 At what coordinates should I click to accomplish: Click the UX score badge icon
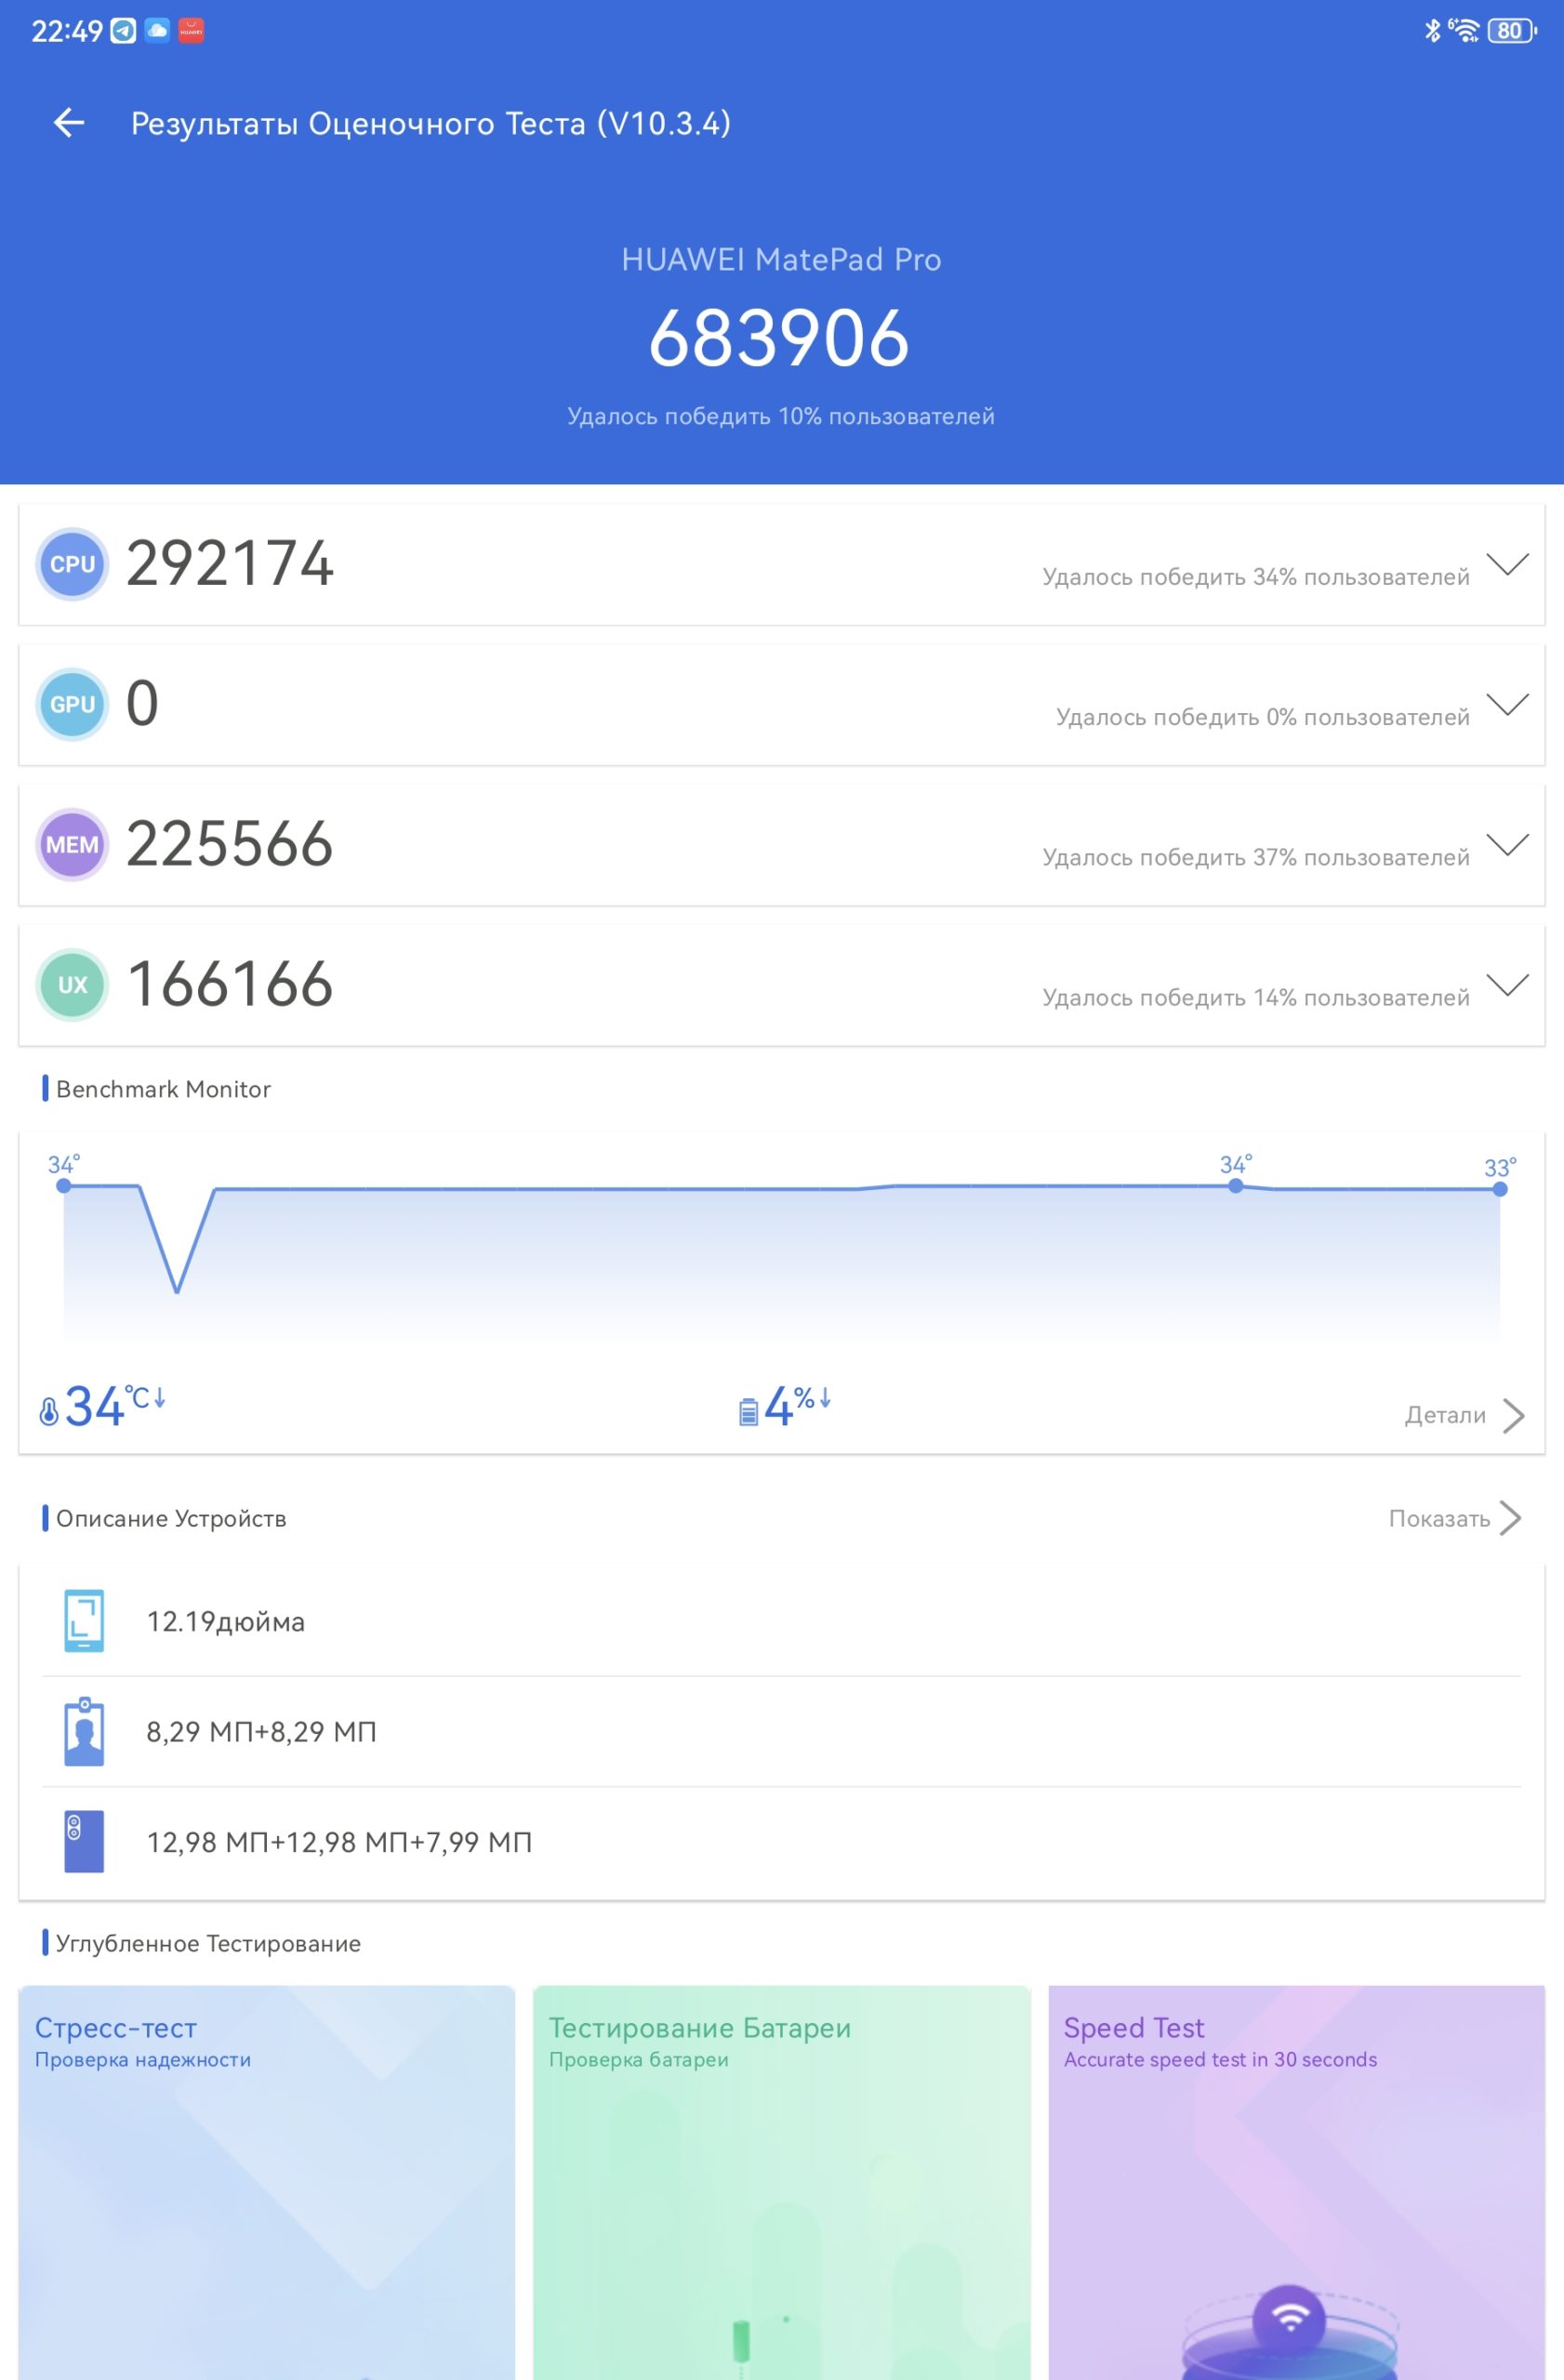[72, 984]
